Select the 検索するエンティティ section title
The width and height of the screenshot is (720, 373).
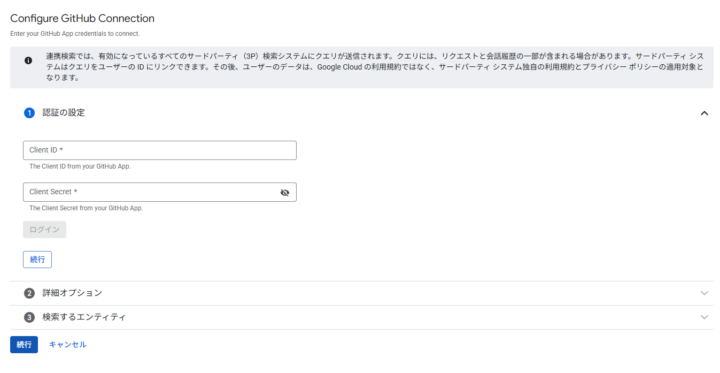coord(84,317)
